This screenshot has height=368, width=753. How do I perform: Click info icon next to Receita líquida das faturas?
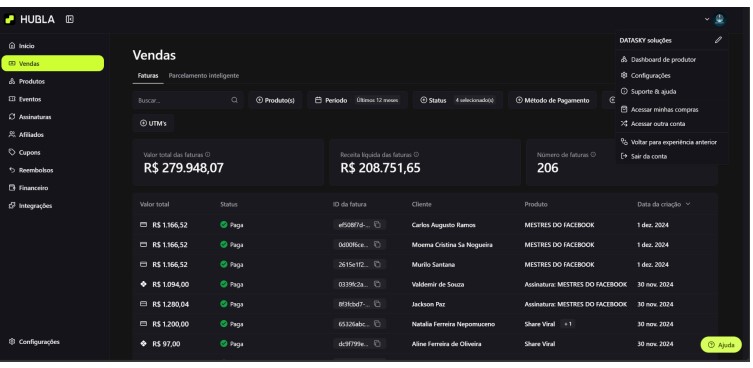(416, 155)
